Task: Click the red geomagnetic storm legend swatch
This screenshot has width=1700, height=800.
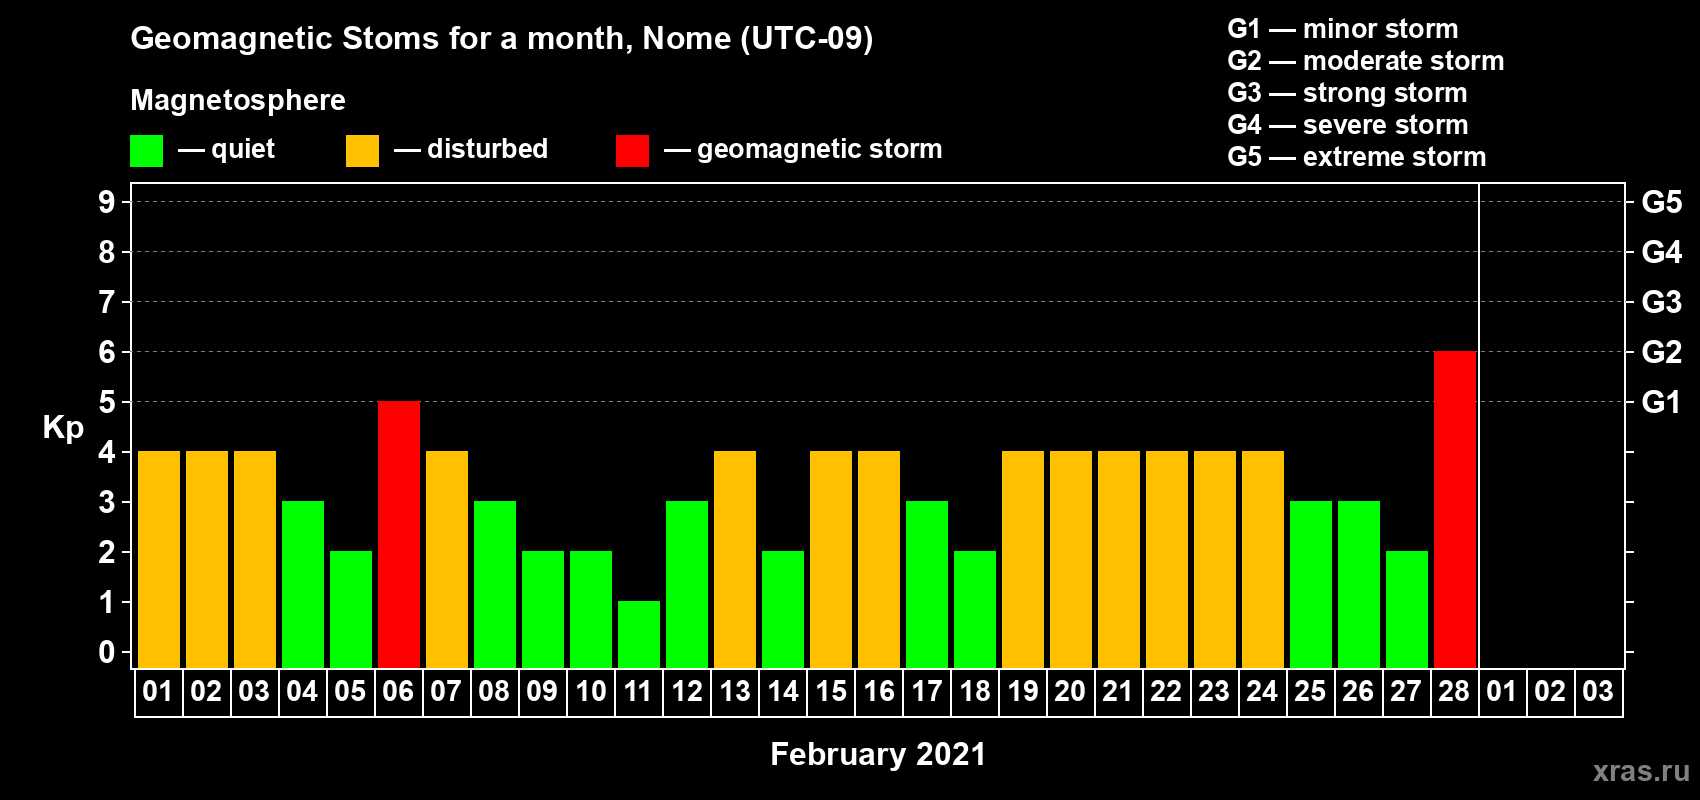Action: [632, 151]
